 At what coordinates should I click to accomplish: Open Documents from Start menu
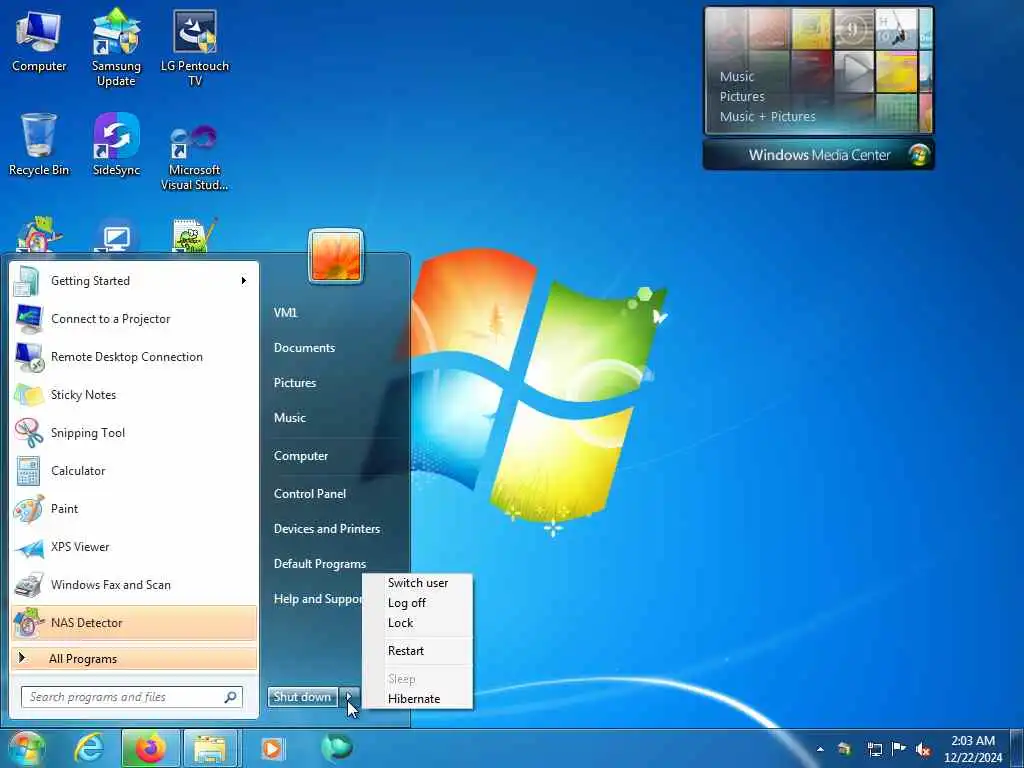tap(304, 348)
